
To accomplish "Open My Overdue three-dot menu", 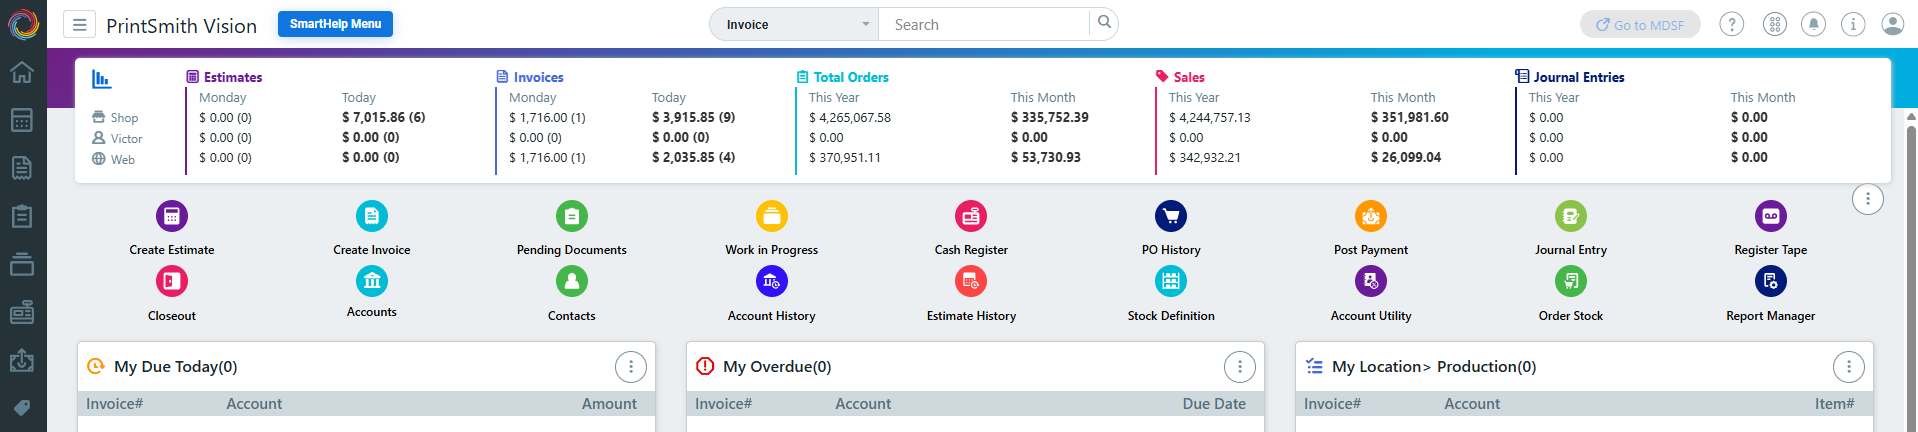I will pos(1240,367).
